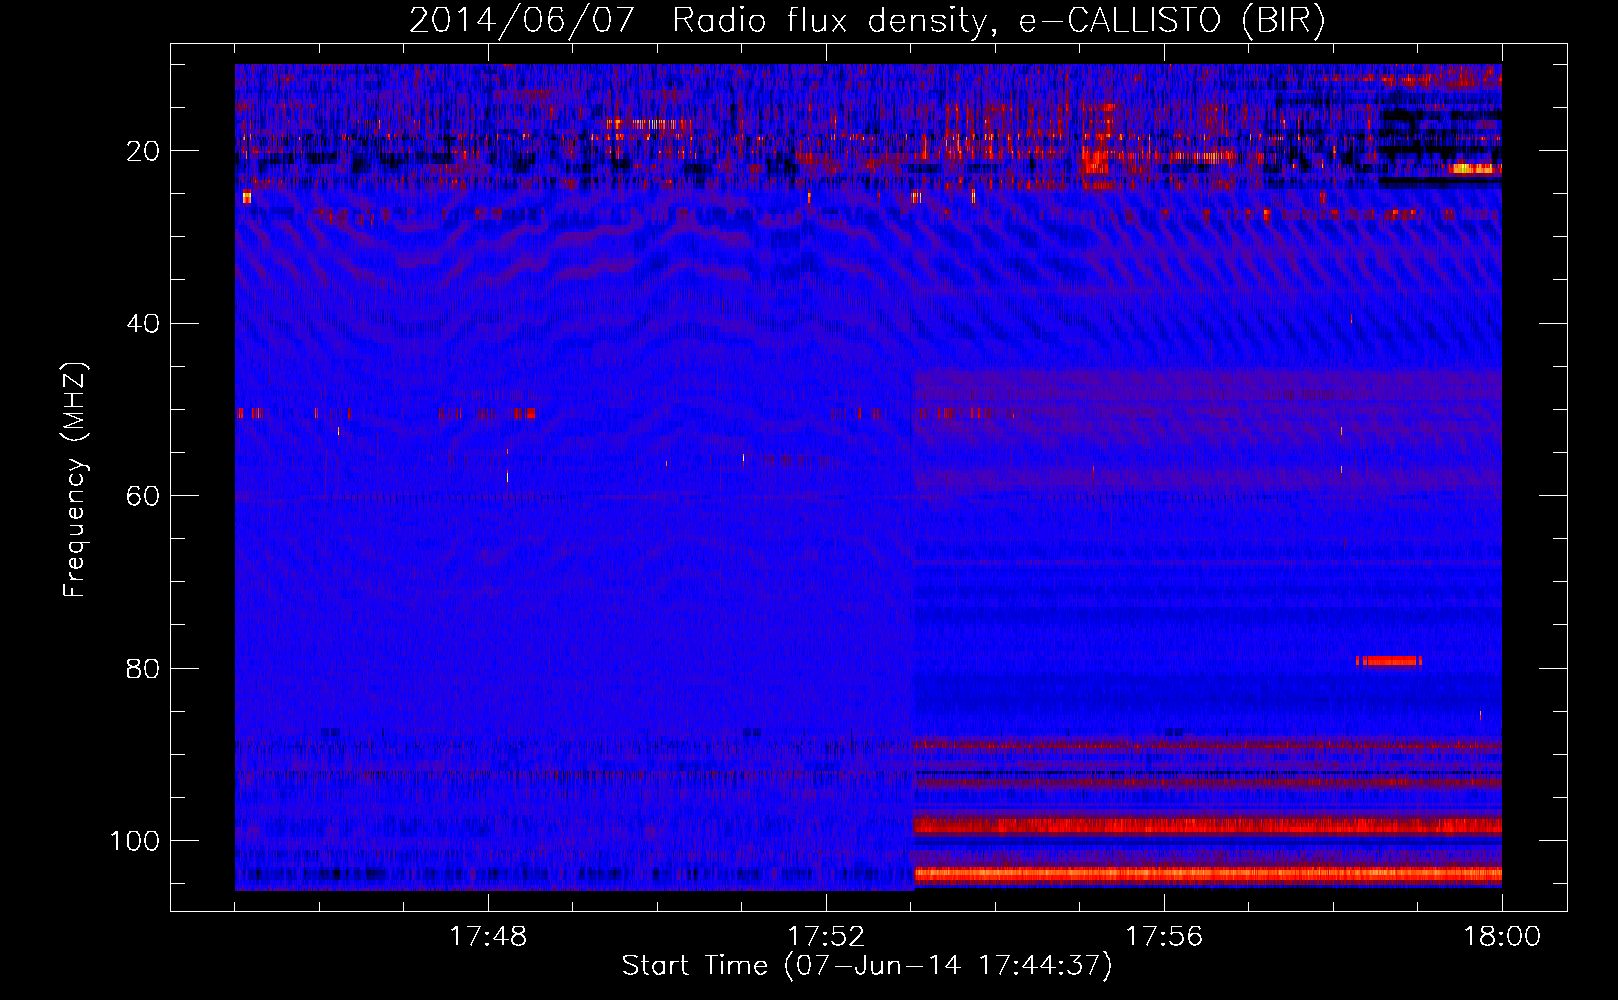
Task: Click the plot title "2014/06/07 Radio flux density, e-CALLISTO (BIR)"
Action: [867, 20]
